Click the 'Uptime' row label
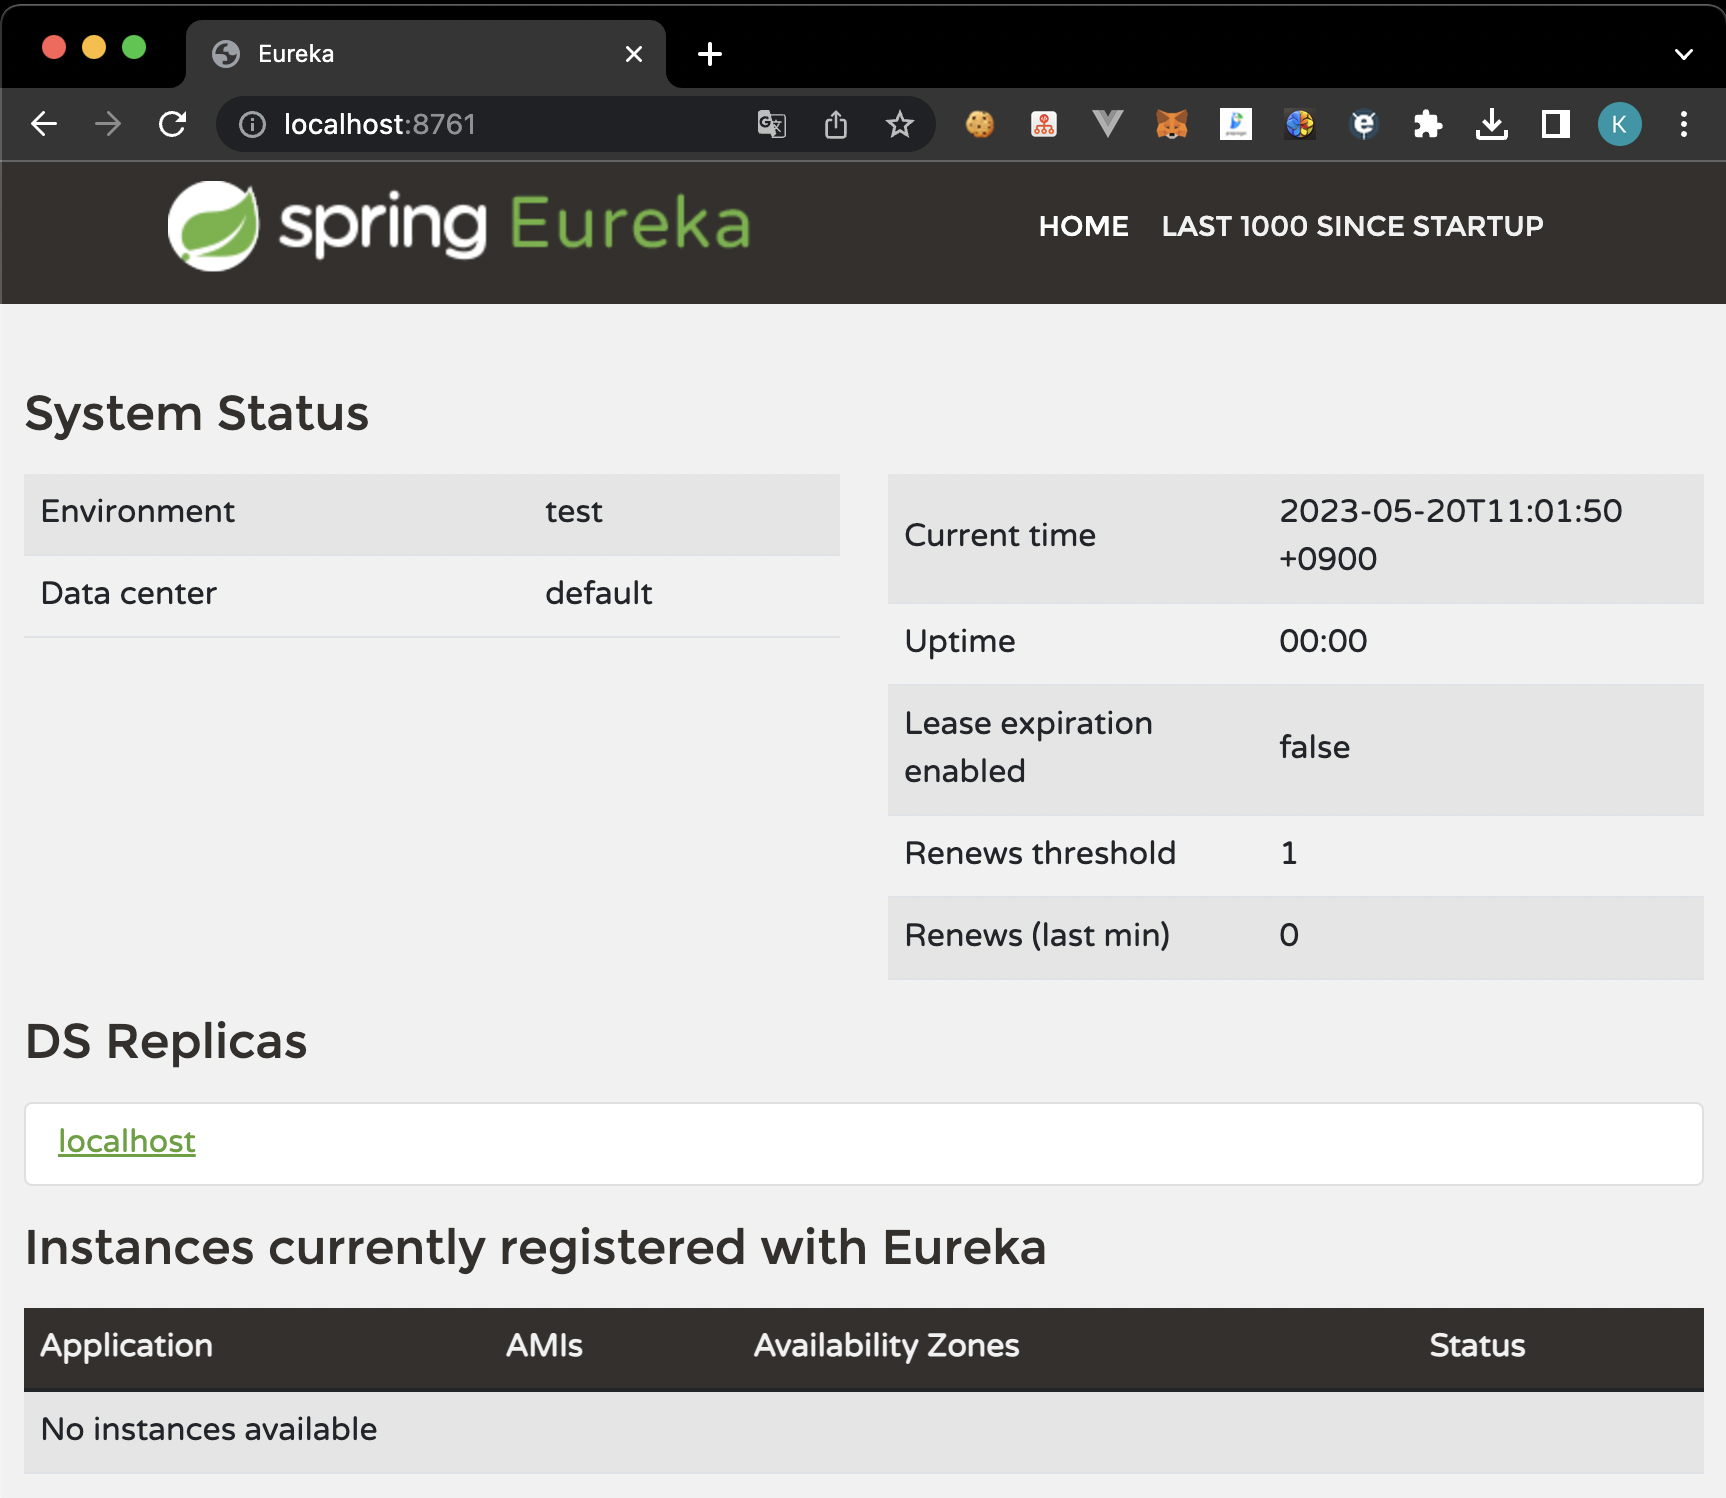The width and height of the screenshot is (1726, 1498). (960, 641)
